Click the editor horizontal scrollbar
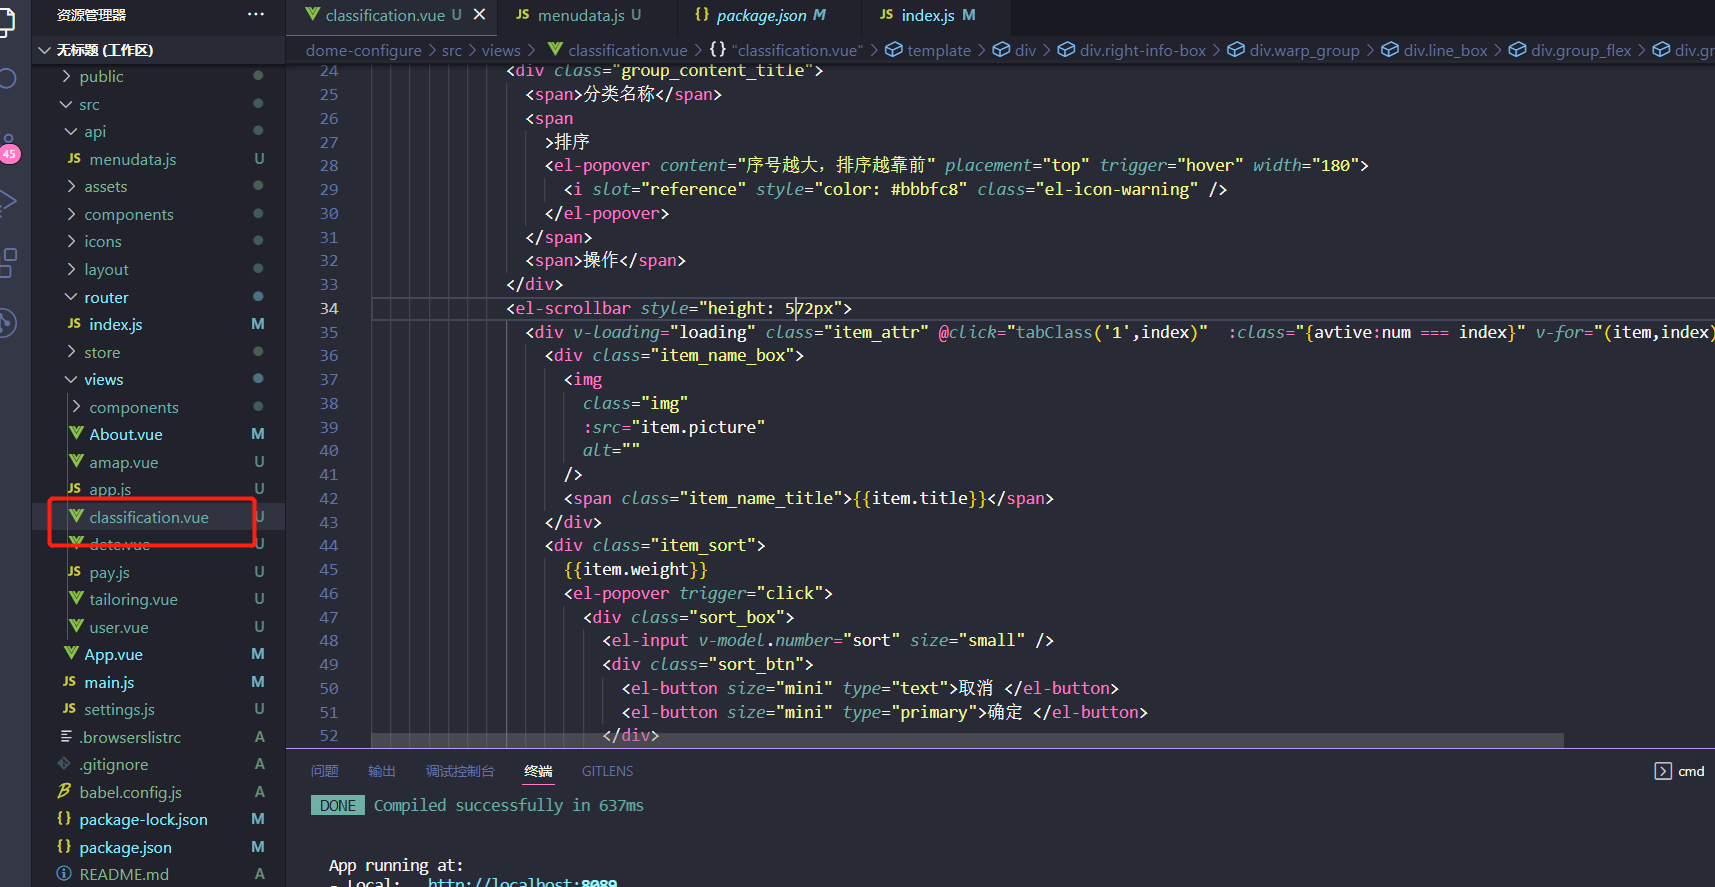The width and height of the screenshot is (1715, 887). point(967,740)
